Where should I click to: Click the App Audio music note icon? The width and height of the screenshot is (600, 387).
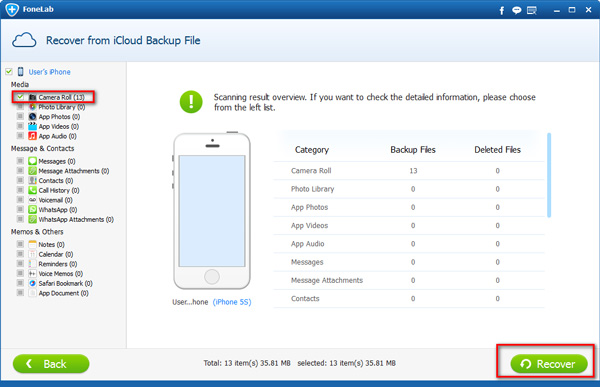pos(33,136)
